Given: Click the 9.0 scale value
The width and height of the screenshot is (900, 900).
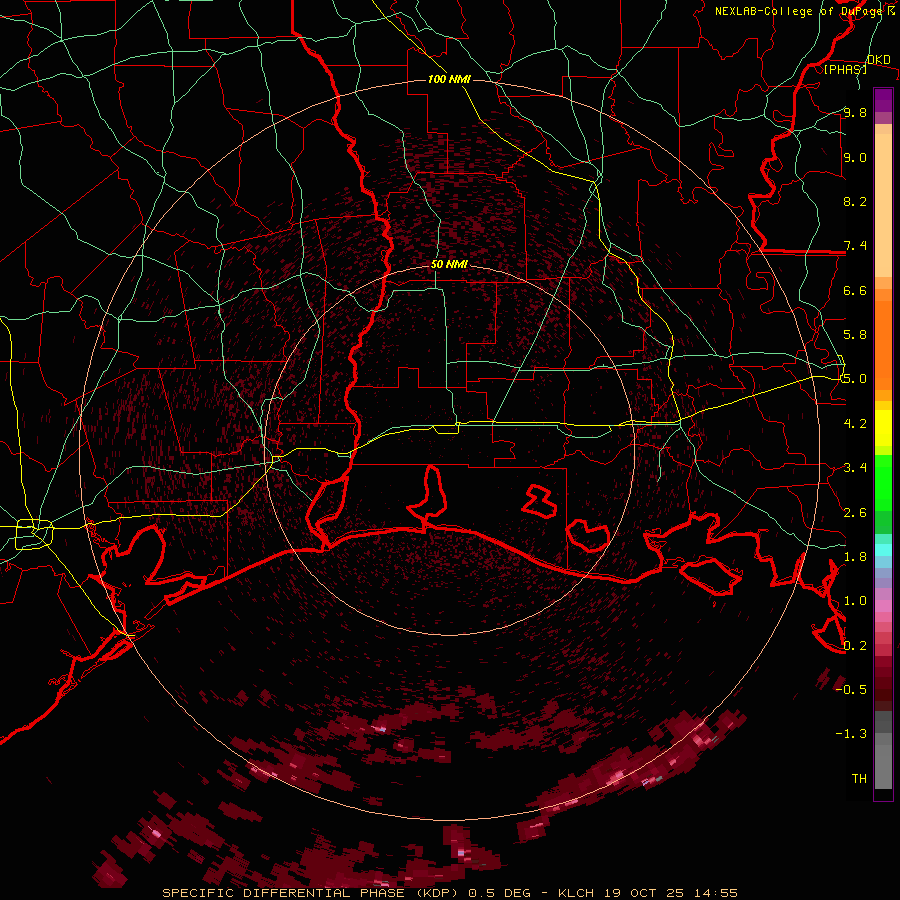Looking at the screenshot, I should (855, 157).
